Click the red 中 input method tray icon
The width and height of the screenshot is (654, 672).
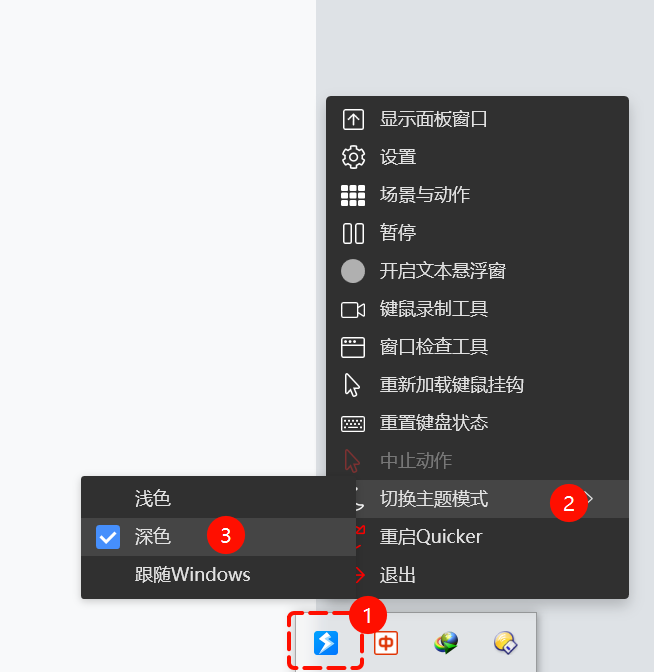click(x=386, y=643)
